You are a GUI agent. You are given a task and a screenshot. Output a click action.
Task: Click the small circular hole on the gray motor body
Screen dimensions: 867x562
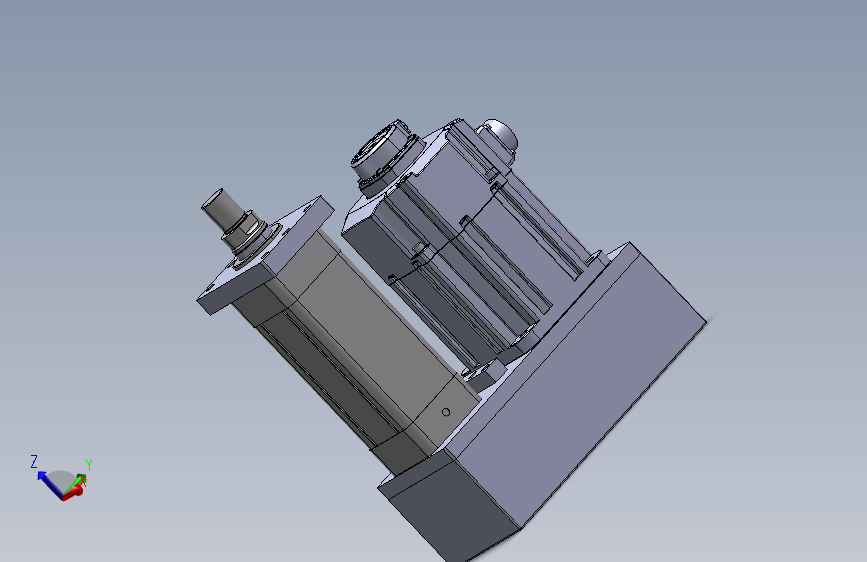pos(446,412)
